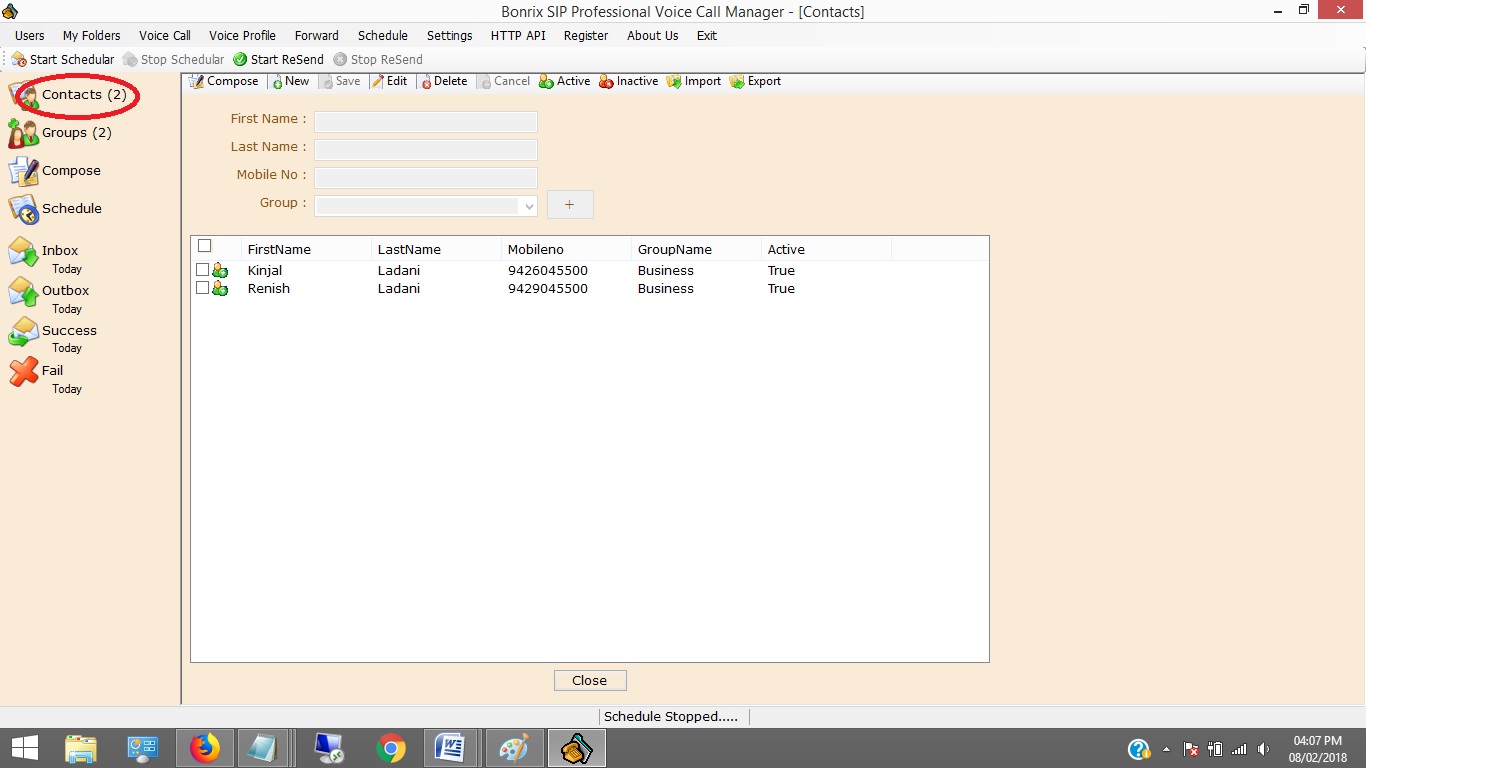Sort by GroupName column header

click(x=696, y=249)
